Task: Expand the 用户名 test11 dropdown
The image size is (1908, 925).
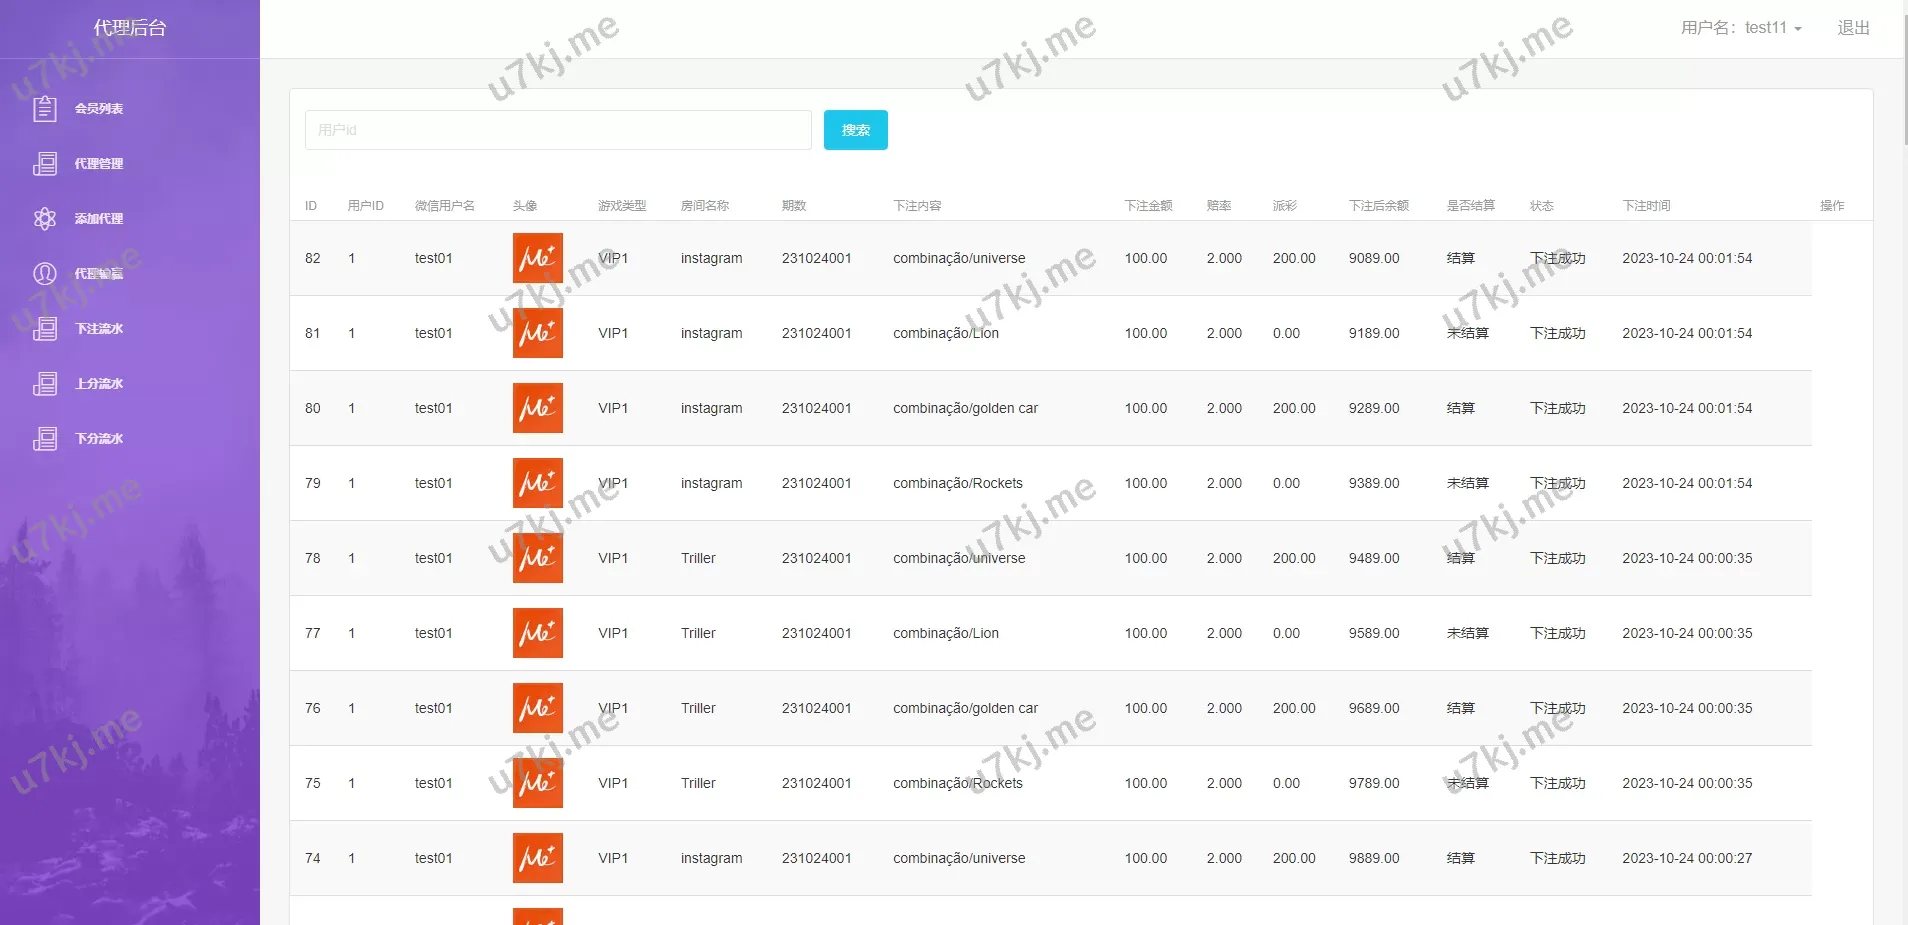Action: 1741,28
